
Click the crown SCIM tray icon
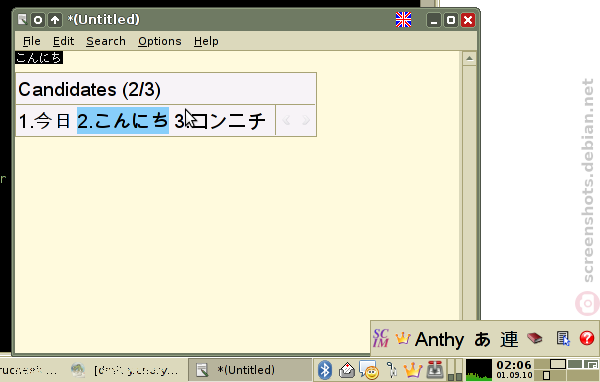tap(412, 370)
